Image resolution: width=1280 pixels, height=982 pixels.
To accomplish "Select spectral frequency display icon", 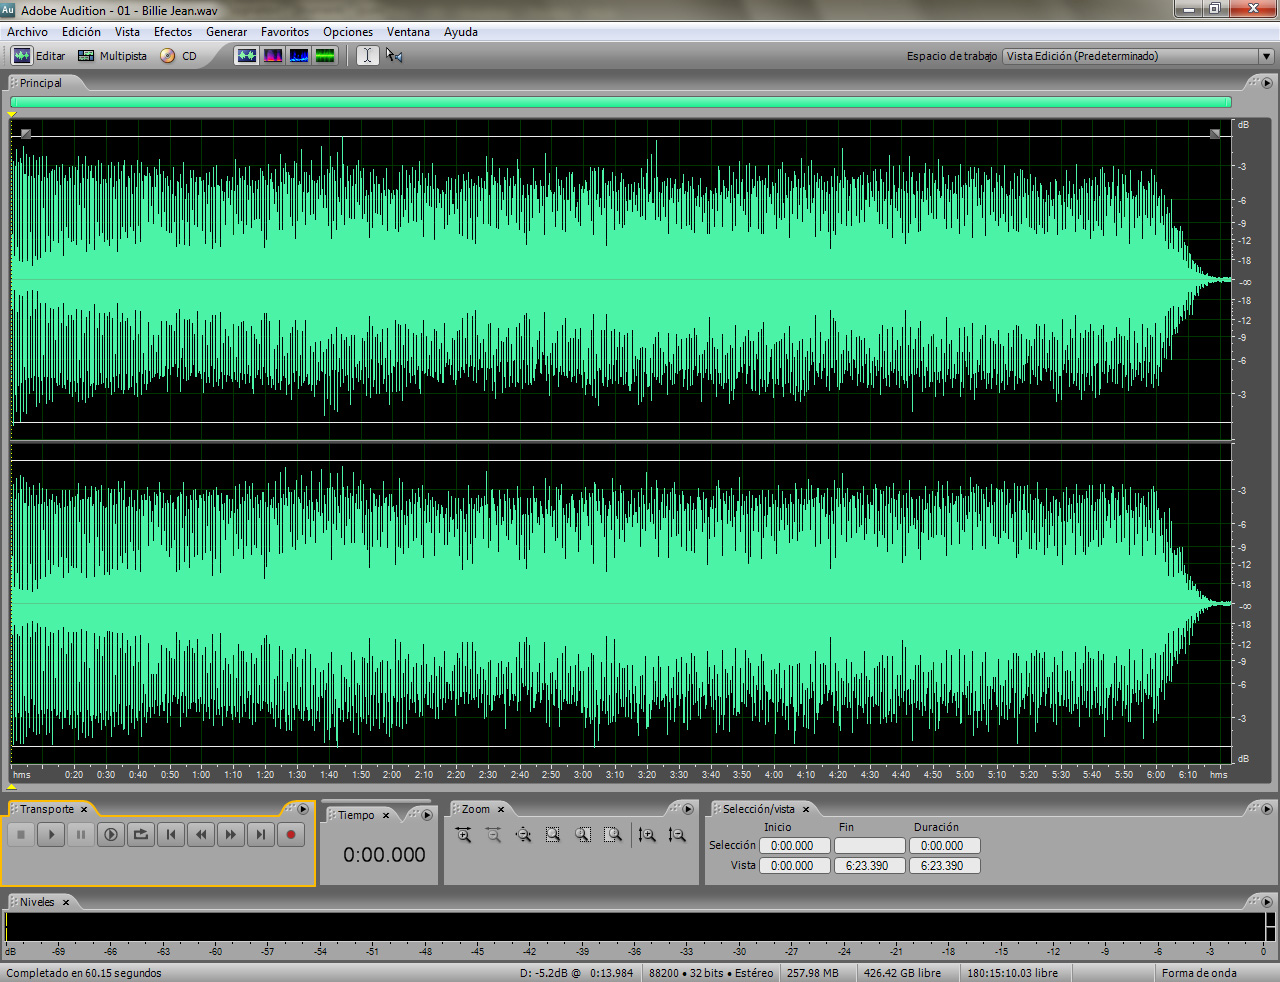I will point(273,56).
